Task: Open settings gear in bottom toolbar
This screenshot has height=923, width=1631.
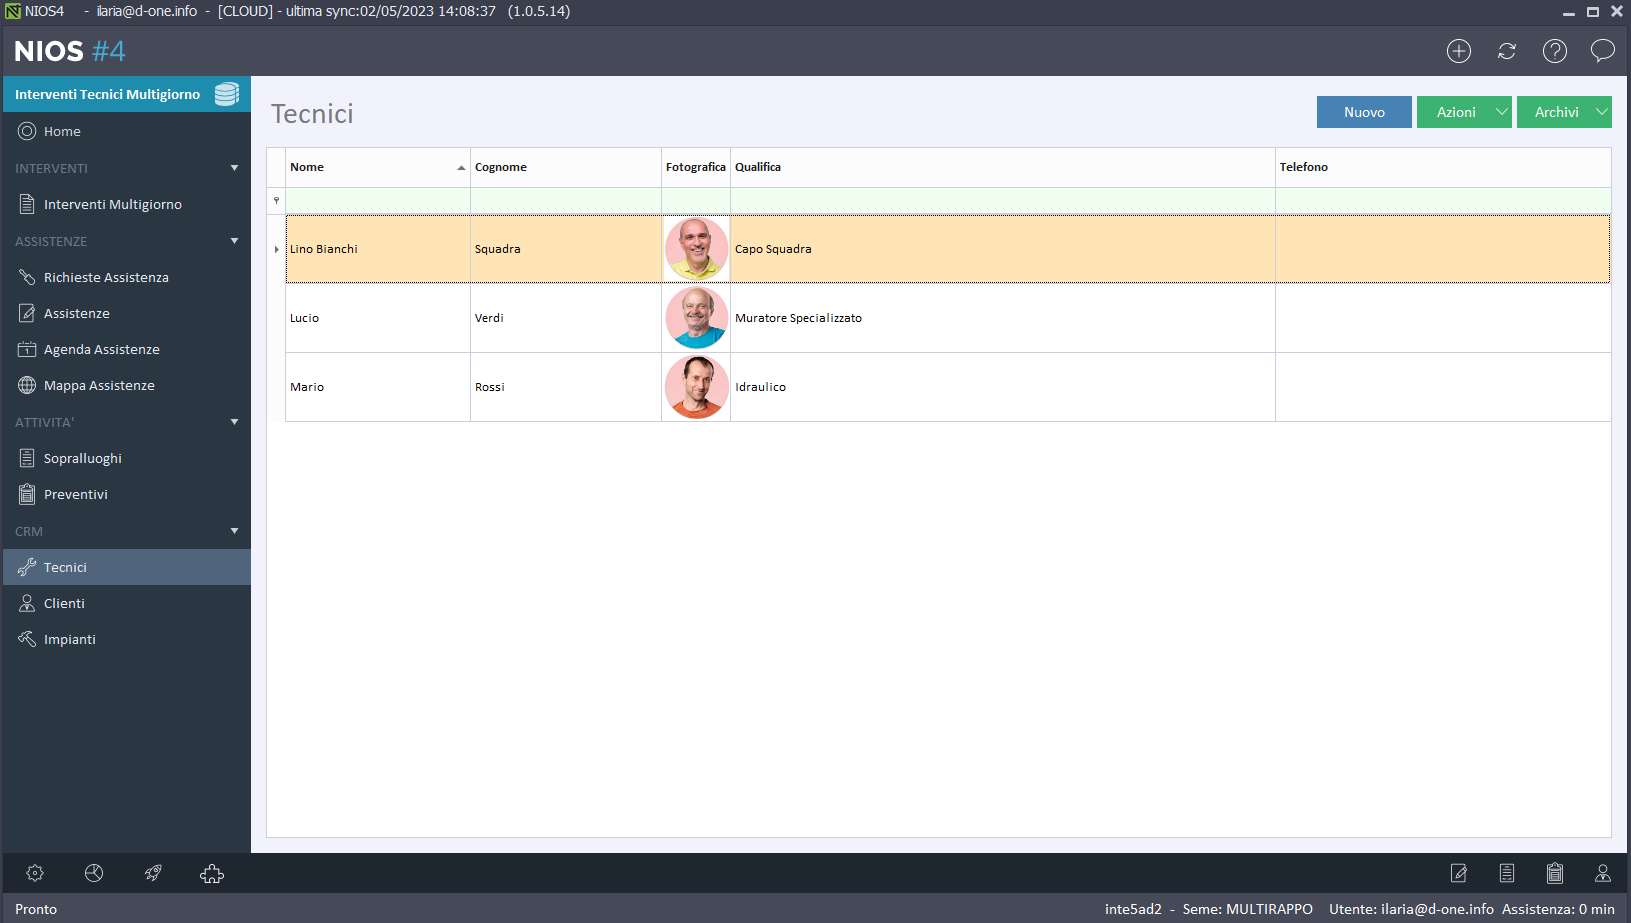Action: click(x=35, y=873)
